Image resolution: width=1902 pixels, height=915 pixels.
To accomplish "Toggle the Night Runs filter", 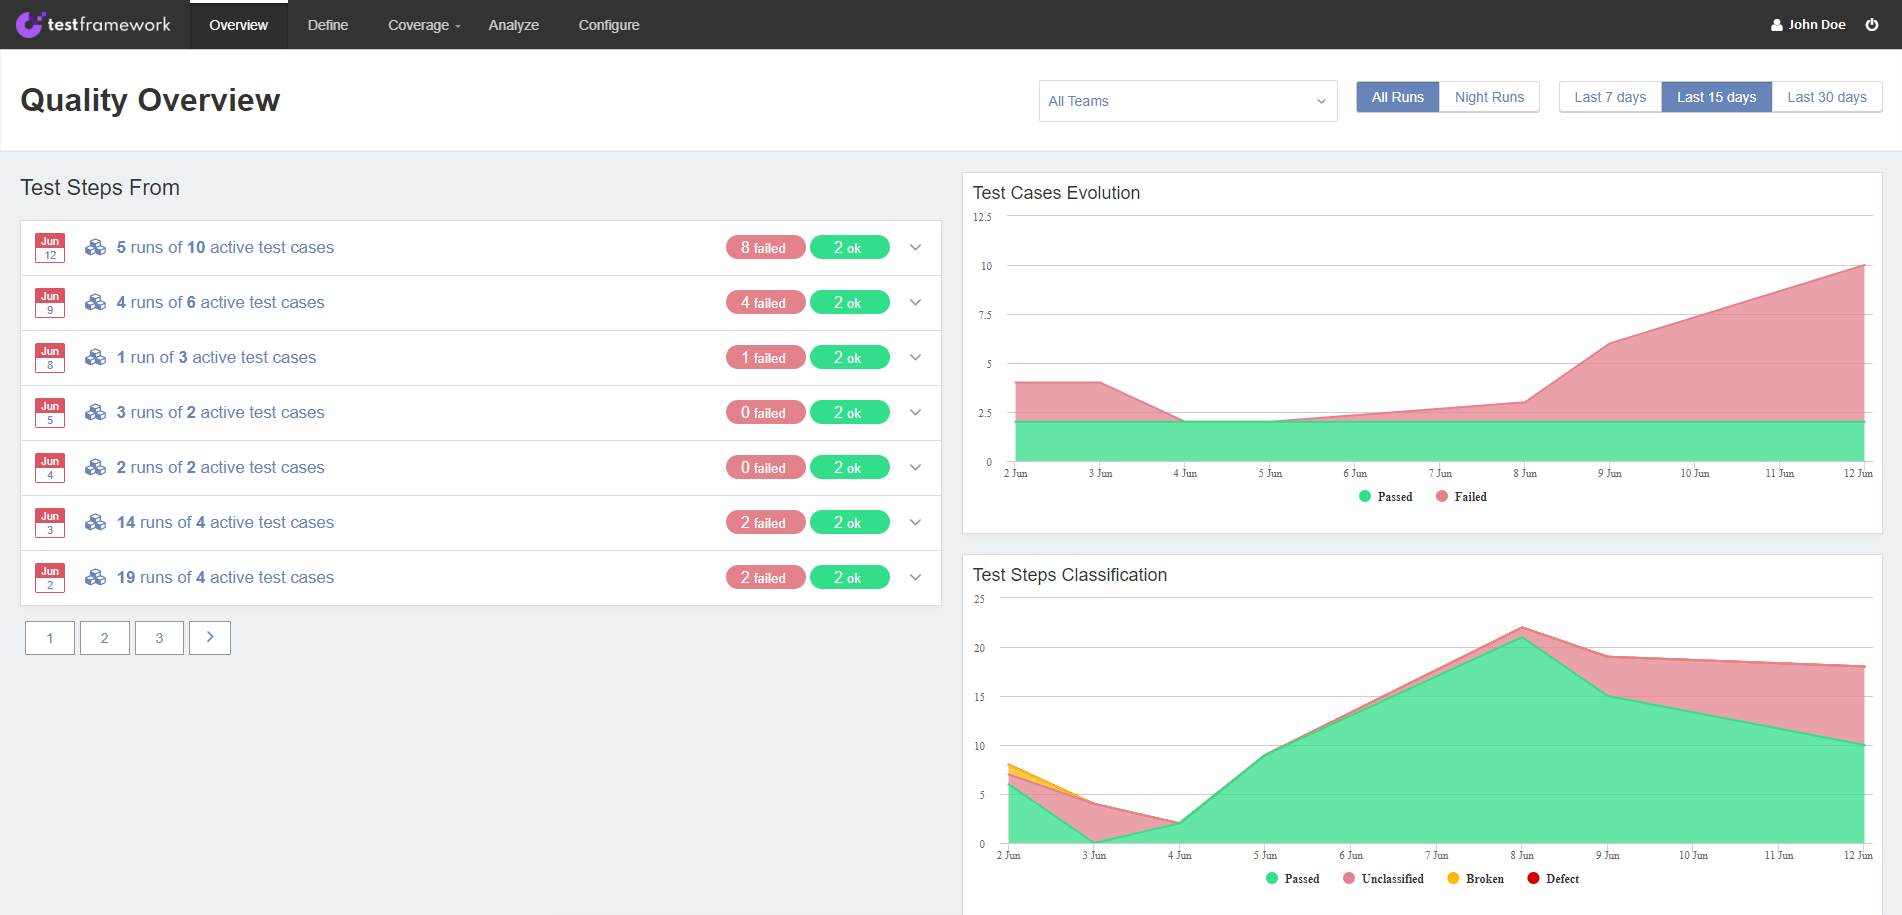I will [1489, 96].
